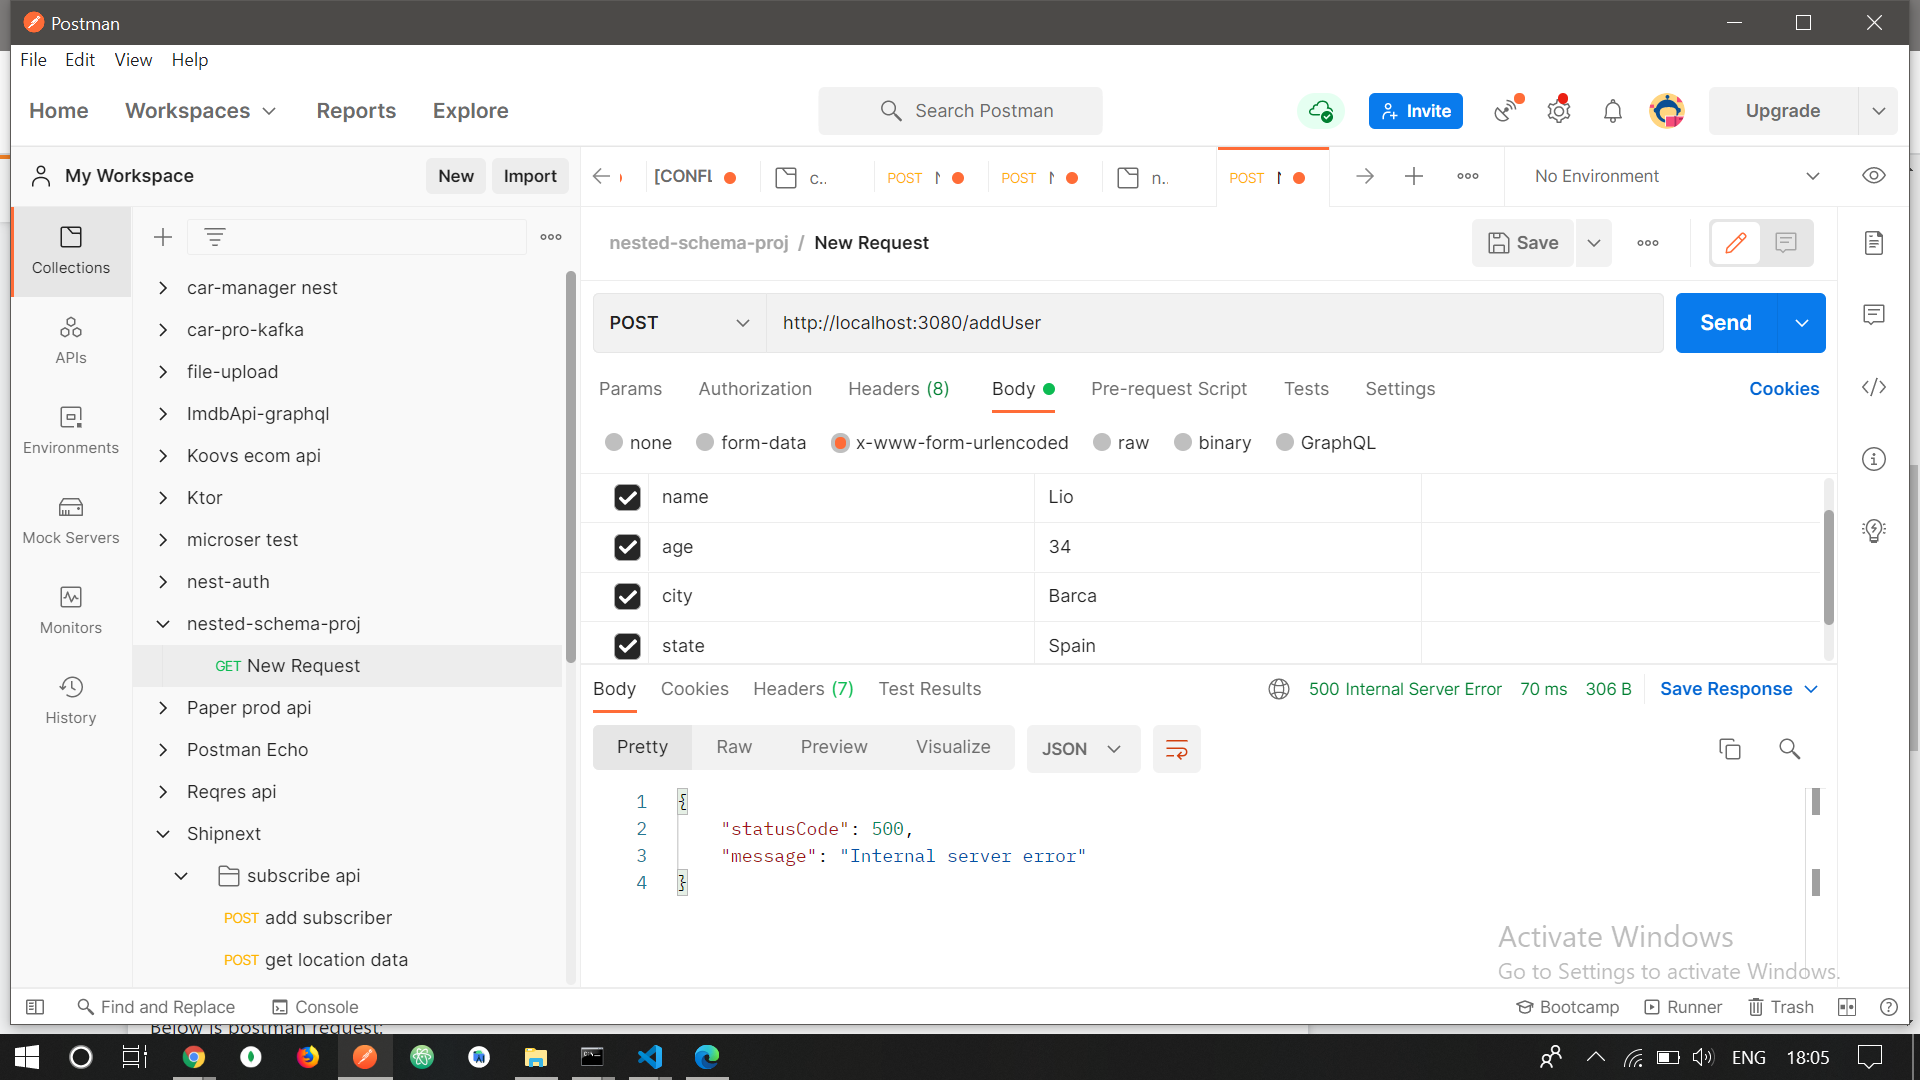
Task: Open the user profile avatar
Action: (1667, 111)
